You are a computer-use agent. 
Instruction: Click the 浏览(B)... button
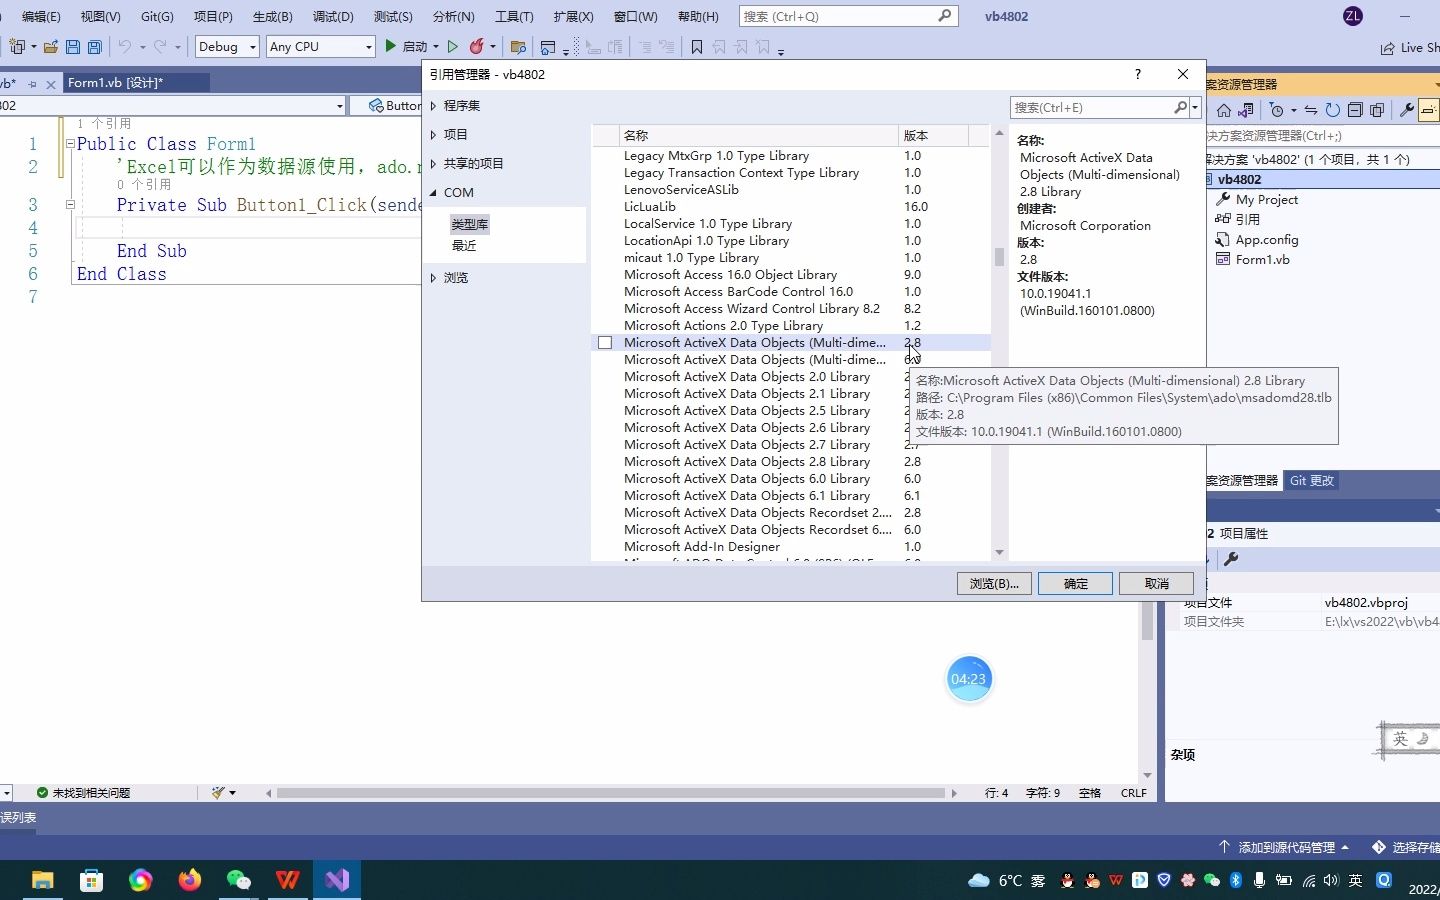pos(994,584)
